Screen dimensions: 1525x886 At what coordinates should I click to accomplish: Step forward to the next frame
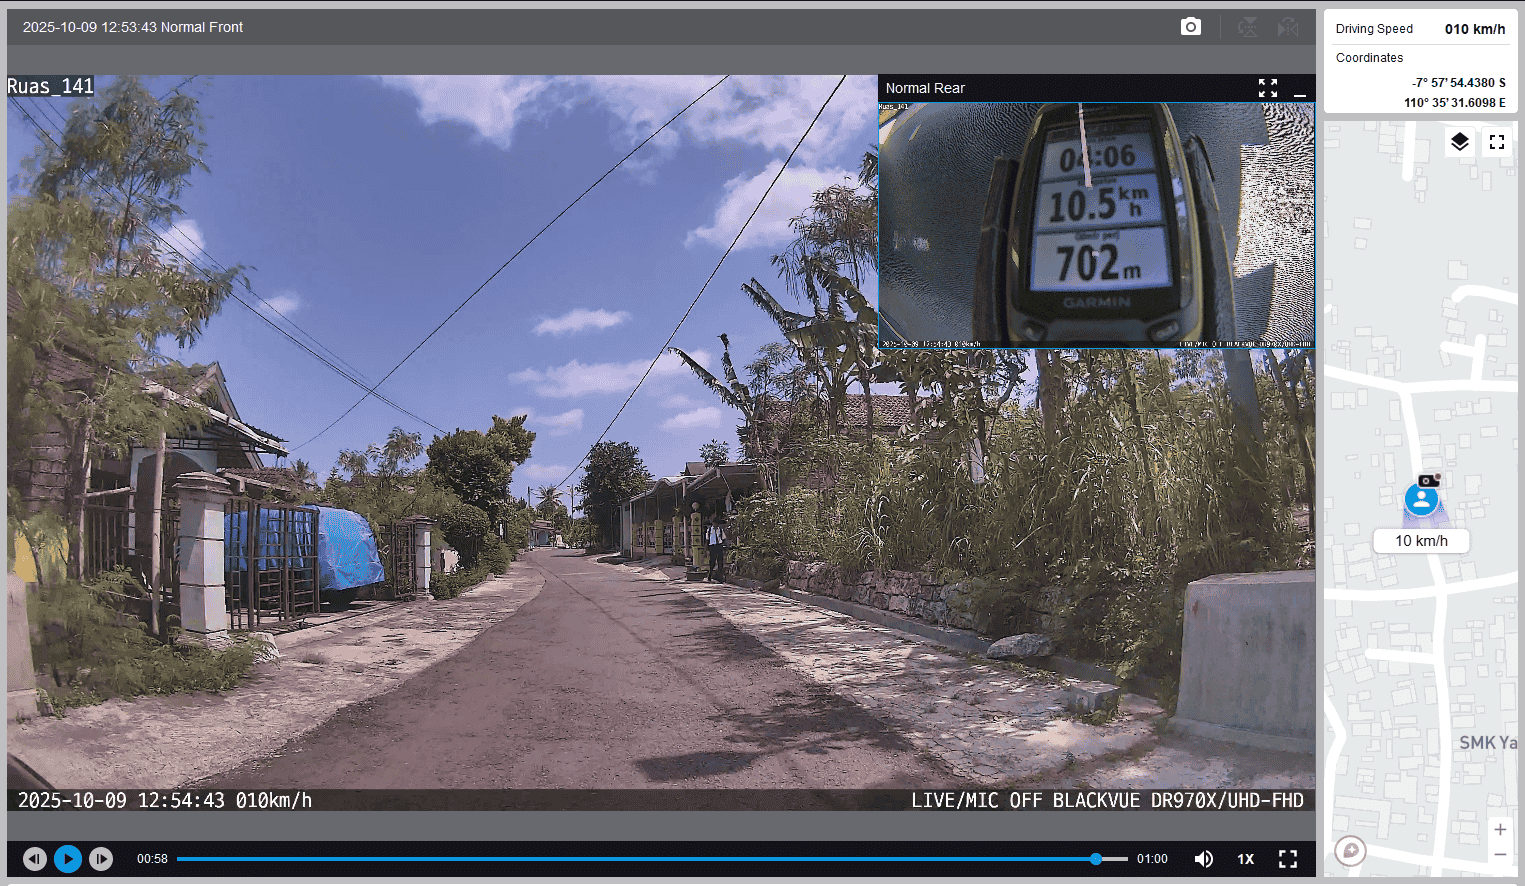point(101,859)
